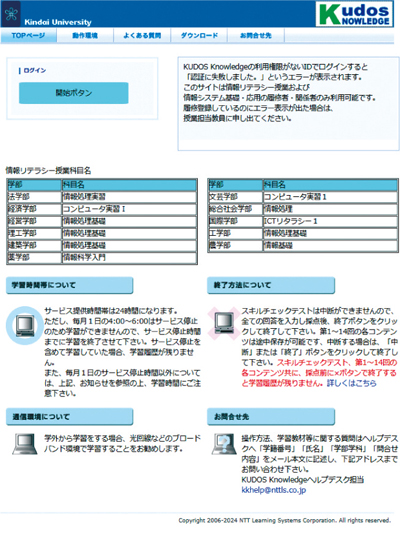This screenshot has height=540, width=400.
Task: Select the 国際学部 table cell
Action: click(x=236, y=221)
